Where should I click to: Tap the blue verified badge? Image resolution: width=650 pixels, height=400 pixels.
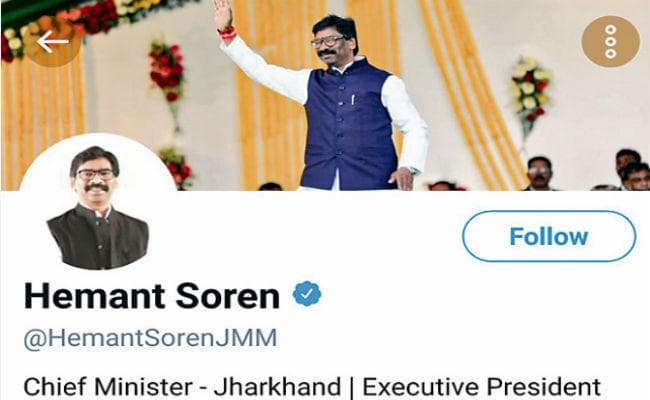[x=307, y=294]
